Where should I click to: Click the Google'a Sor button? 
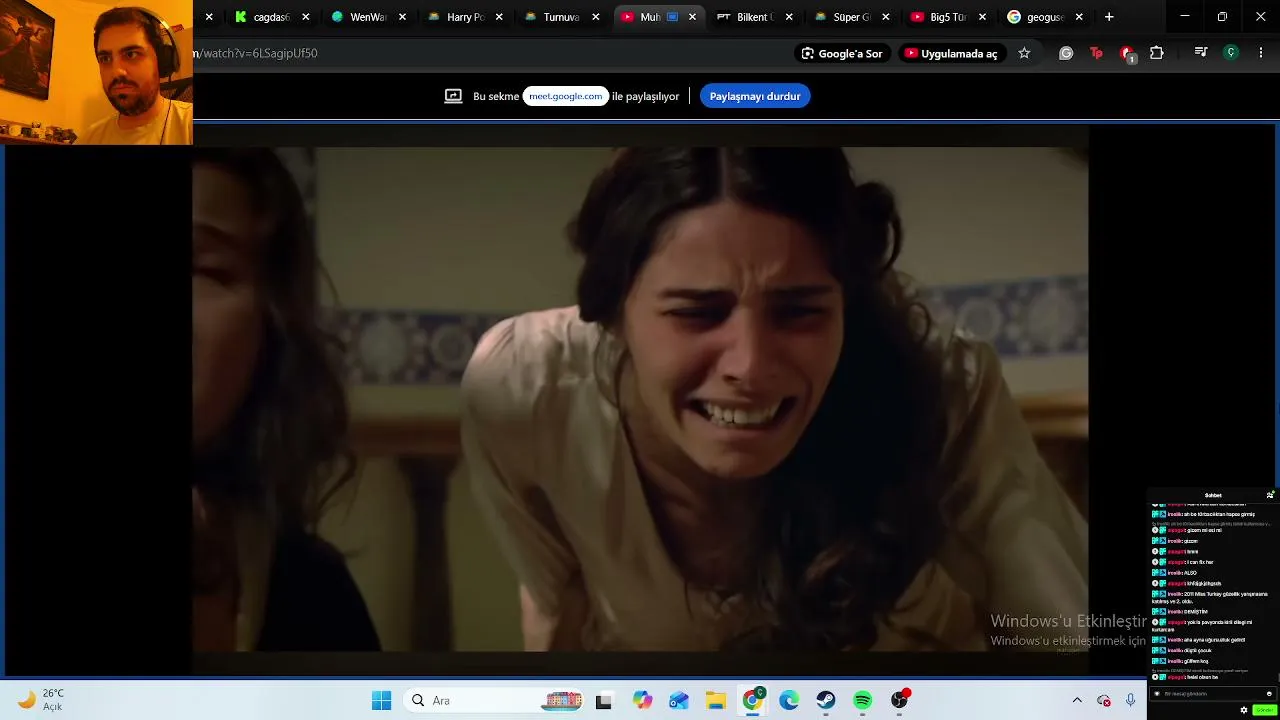point(842,53)
